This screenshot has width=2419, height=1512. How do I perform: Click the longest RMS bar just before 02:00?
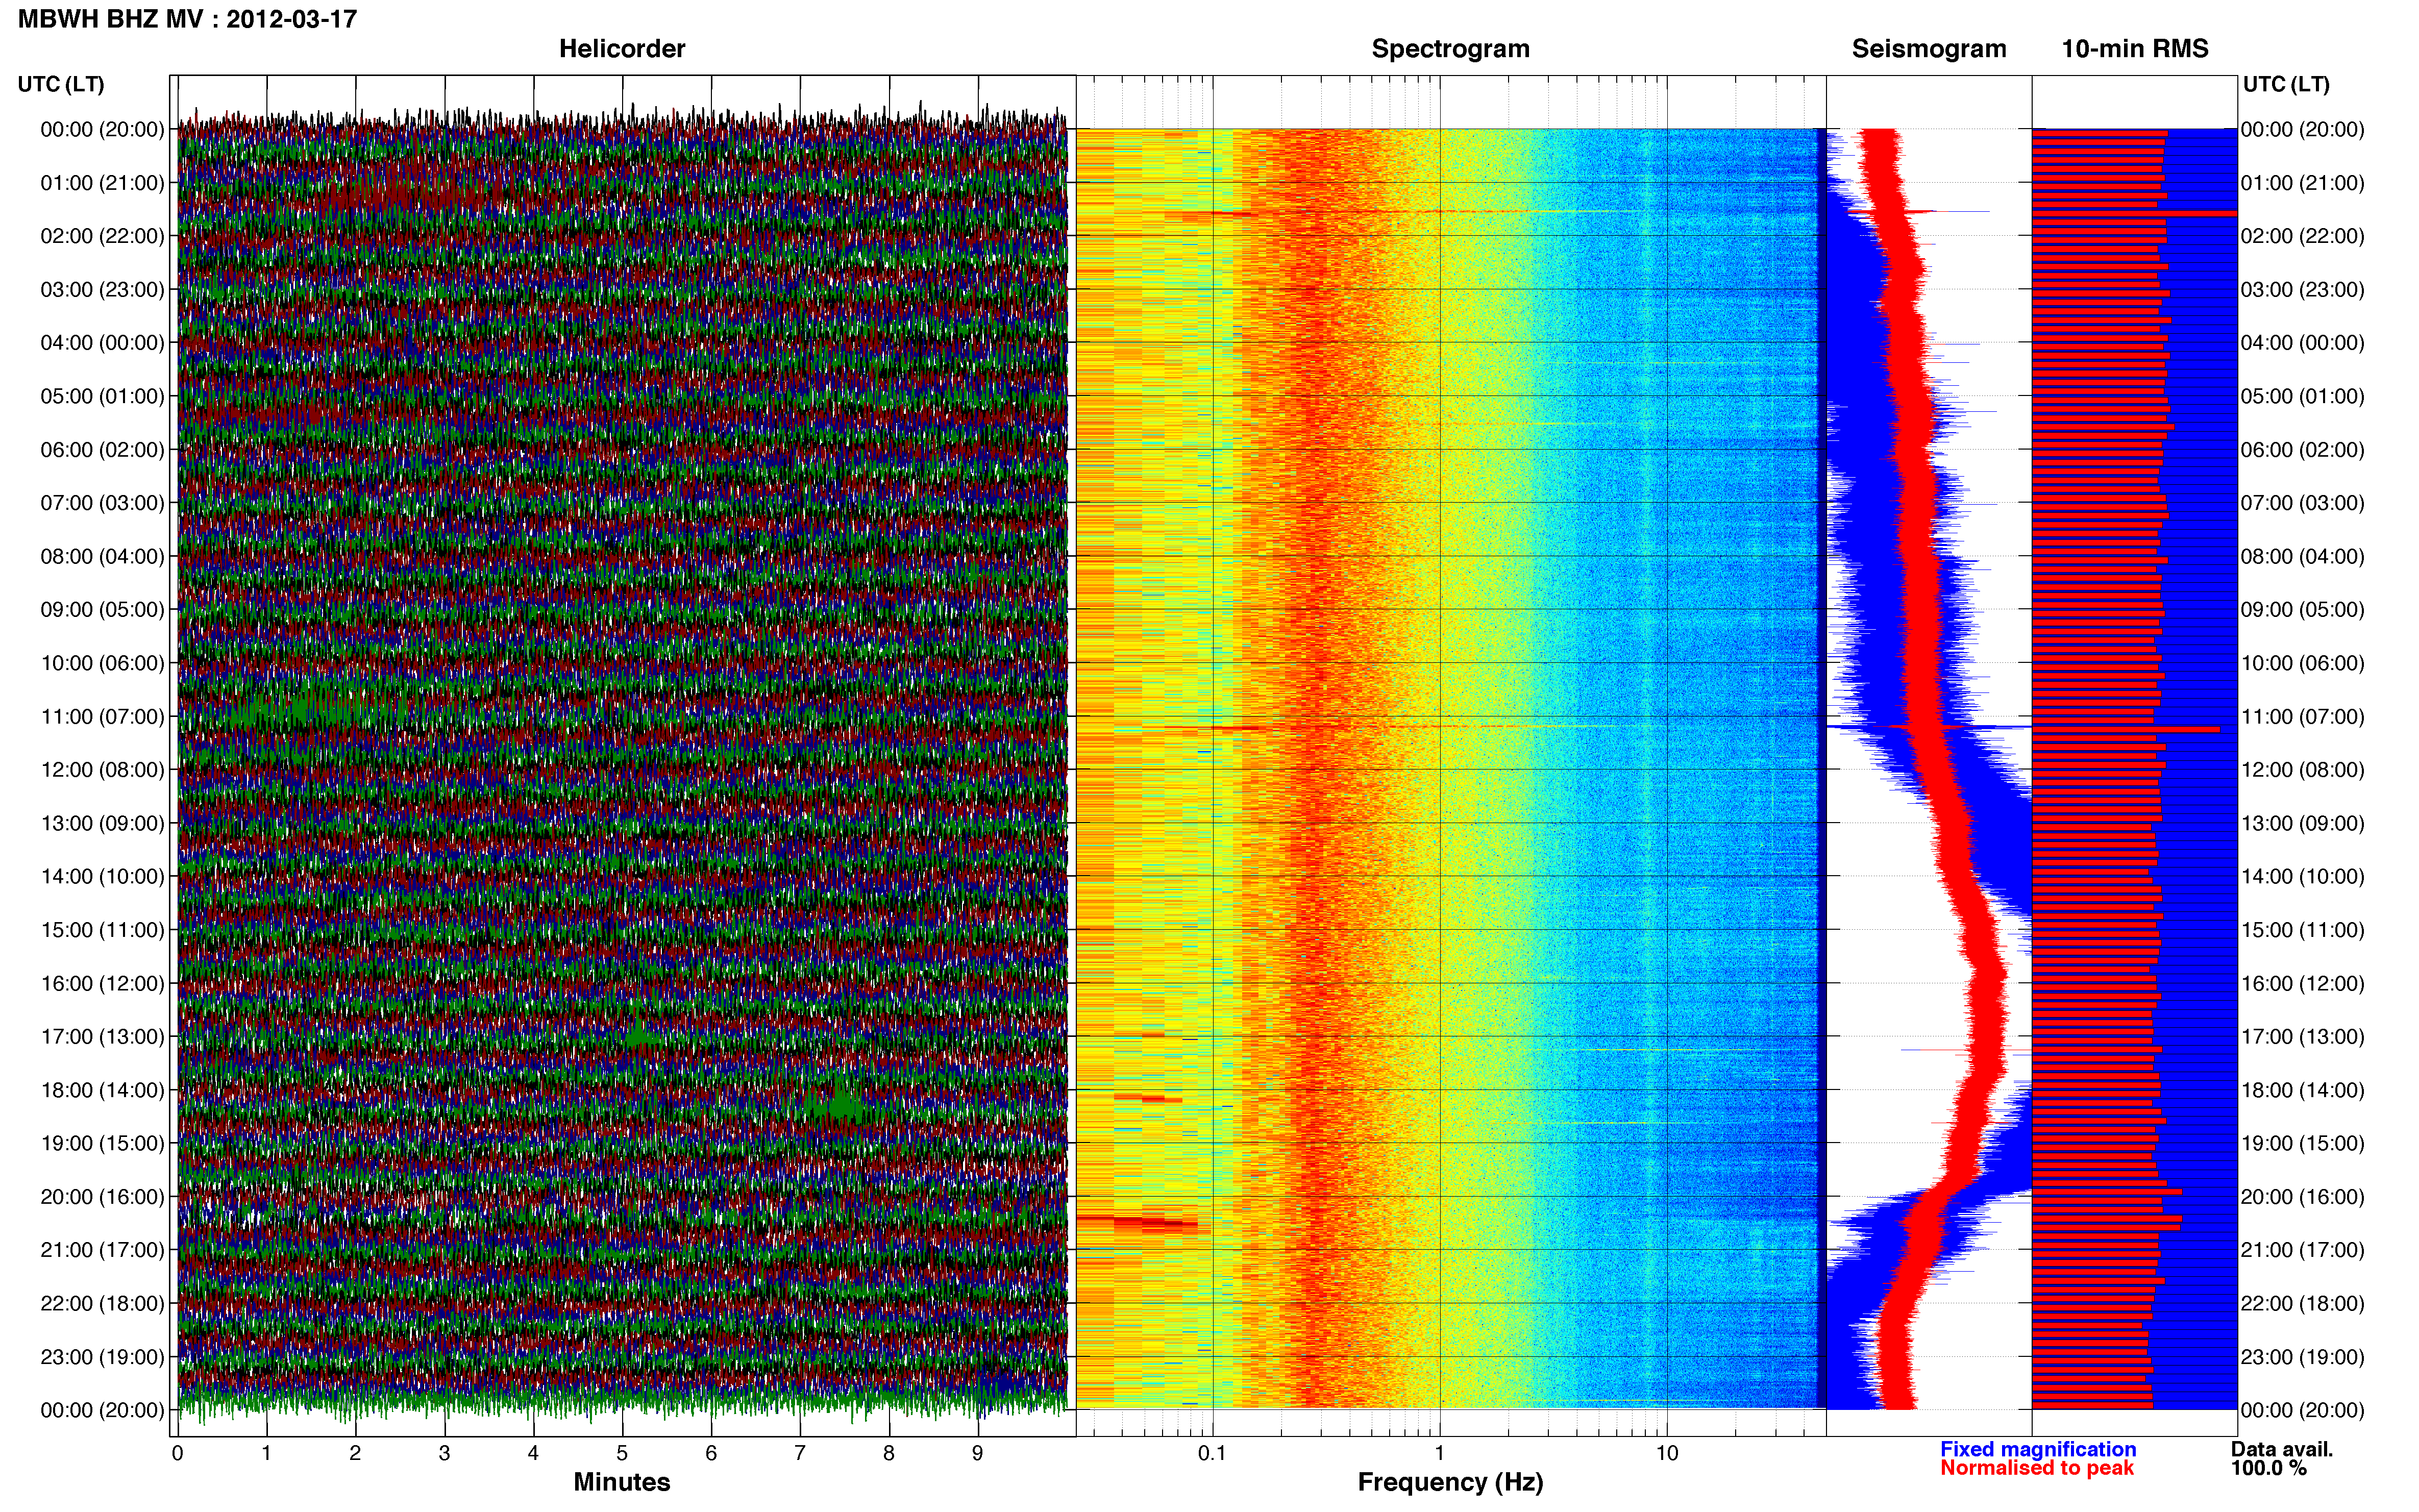[x=2134, y=213]
